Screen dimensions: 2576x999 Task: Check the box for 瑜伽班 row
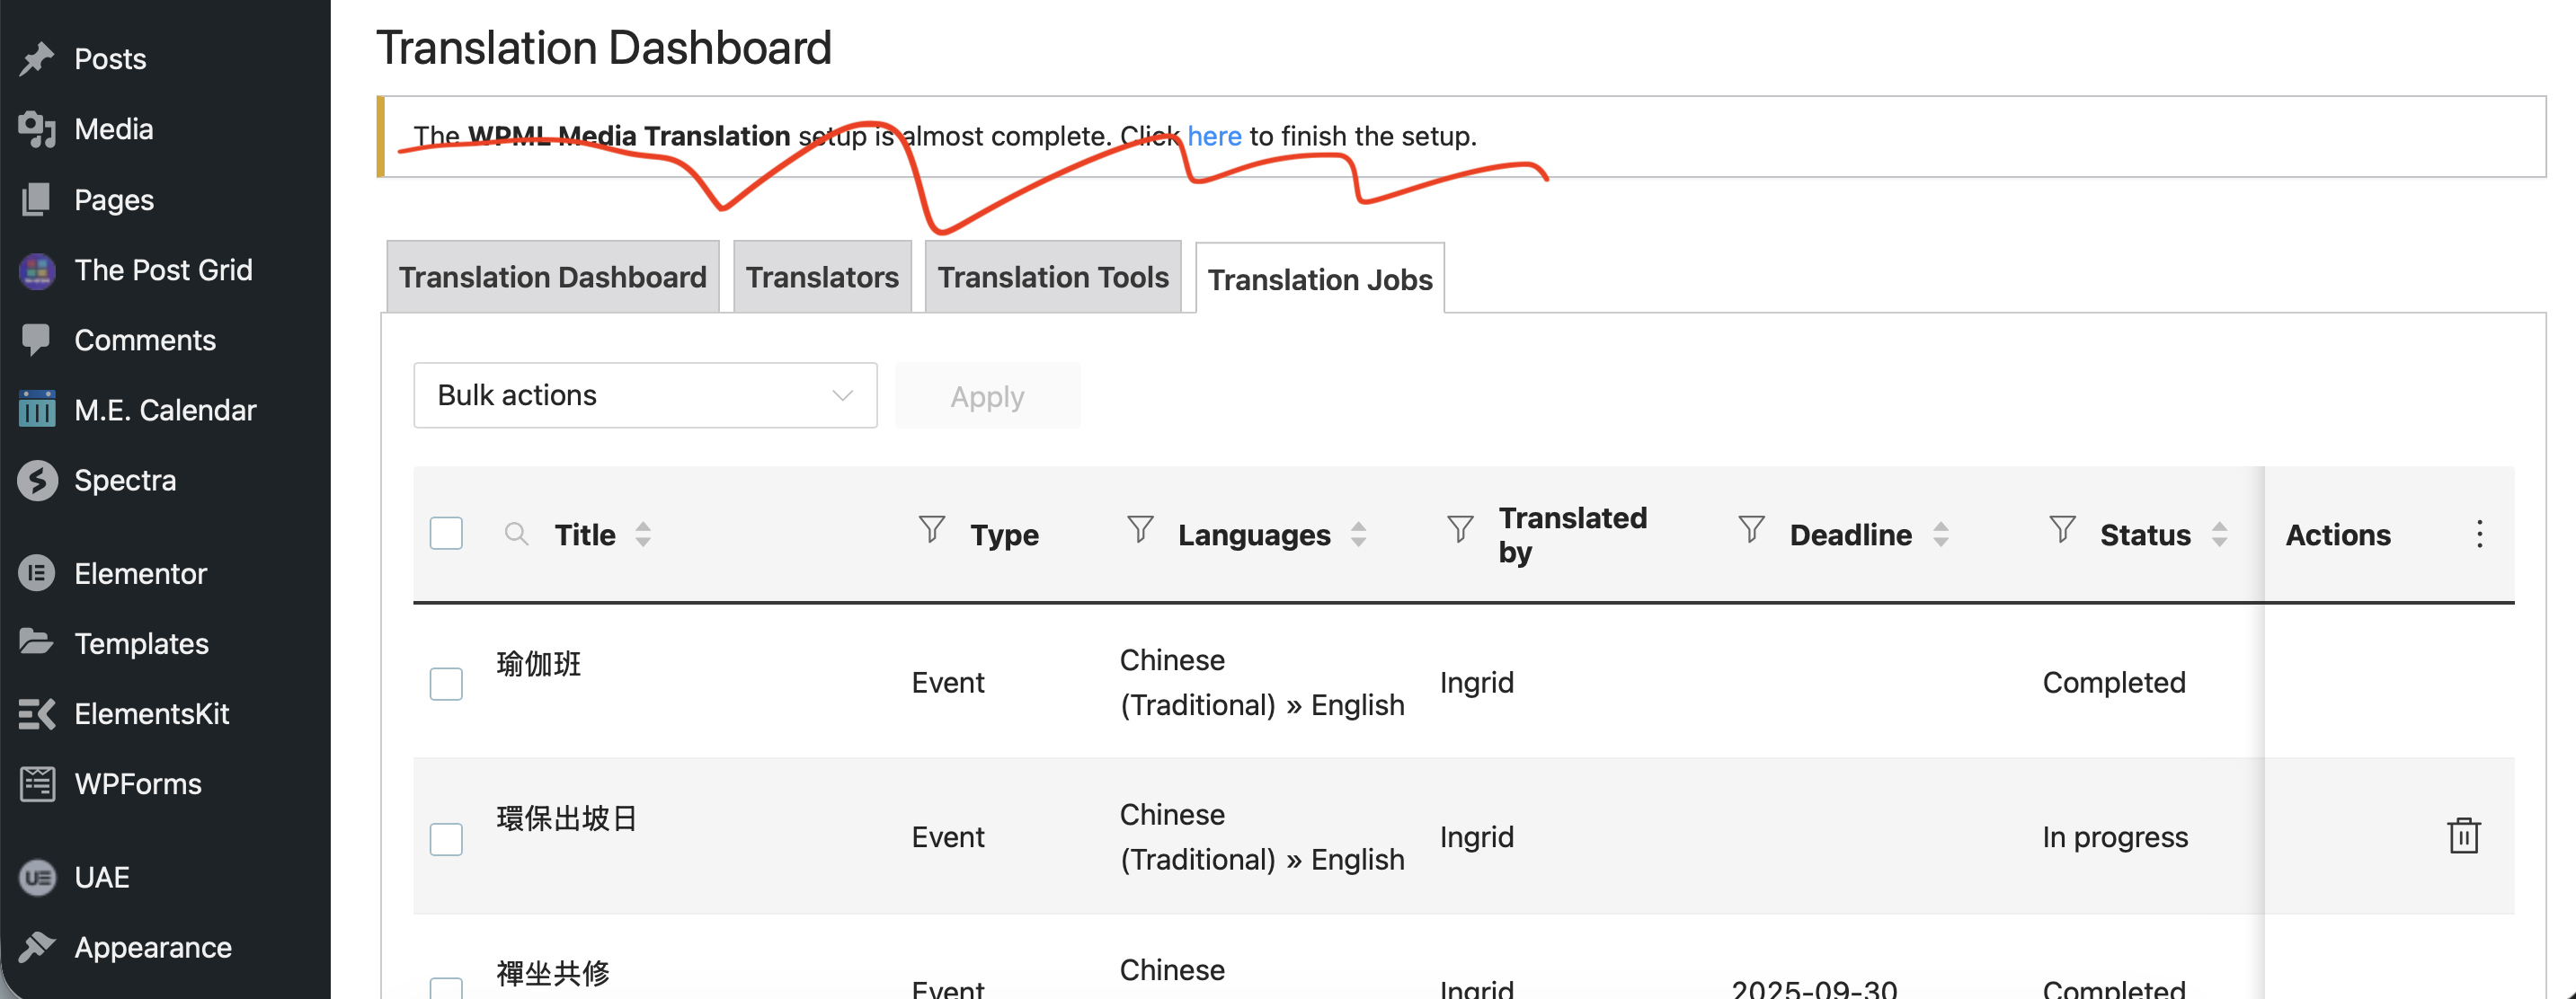(x=446, y=684)
